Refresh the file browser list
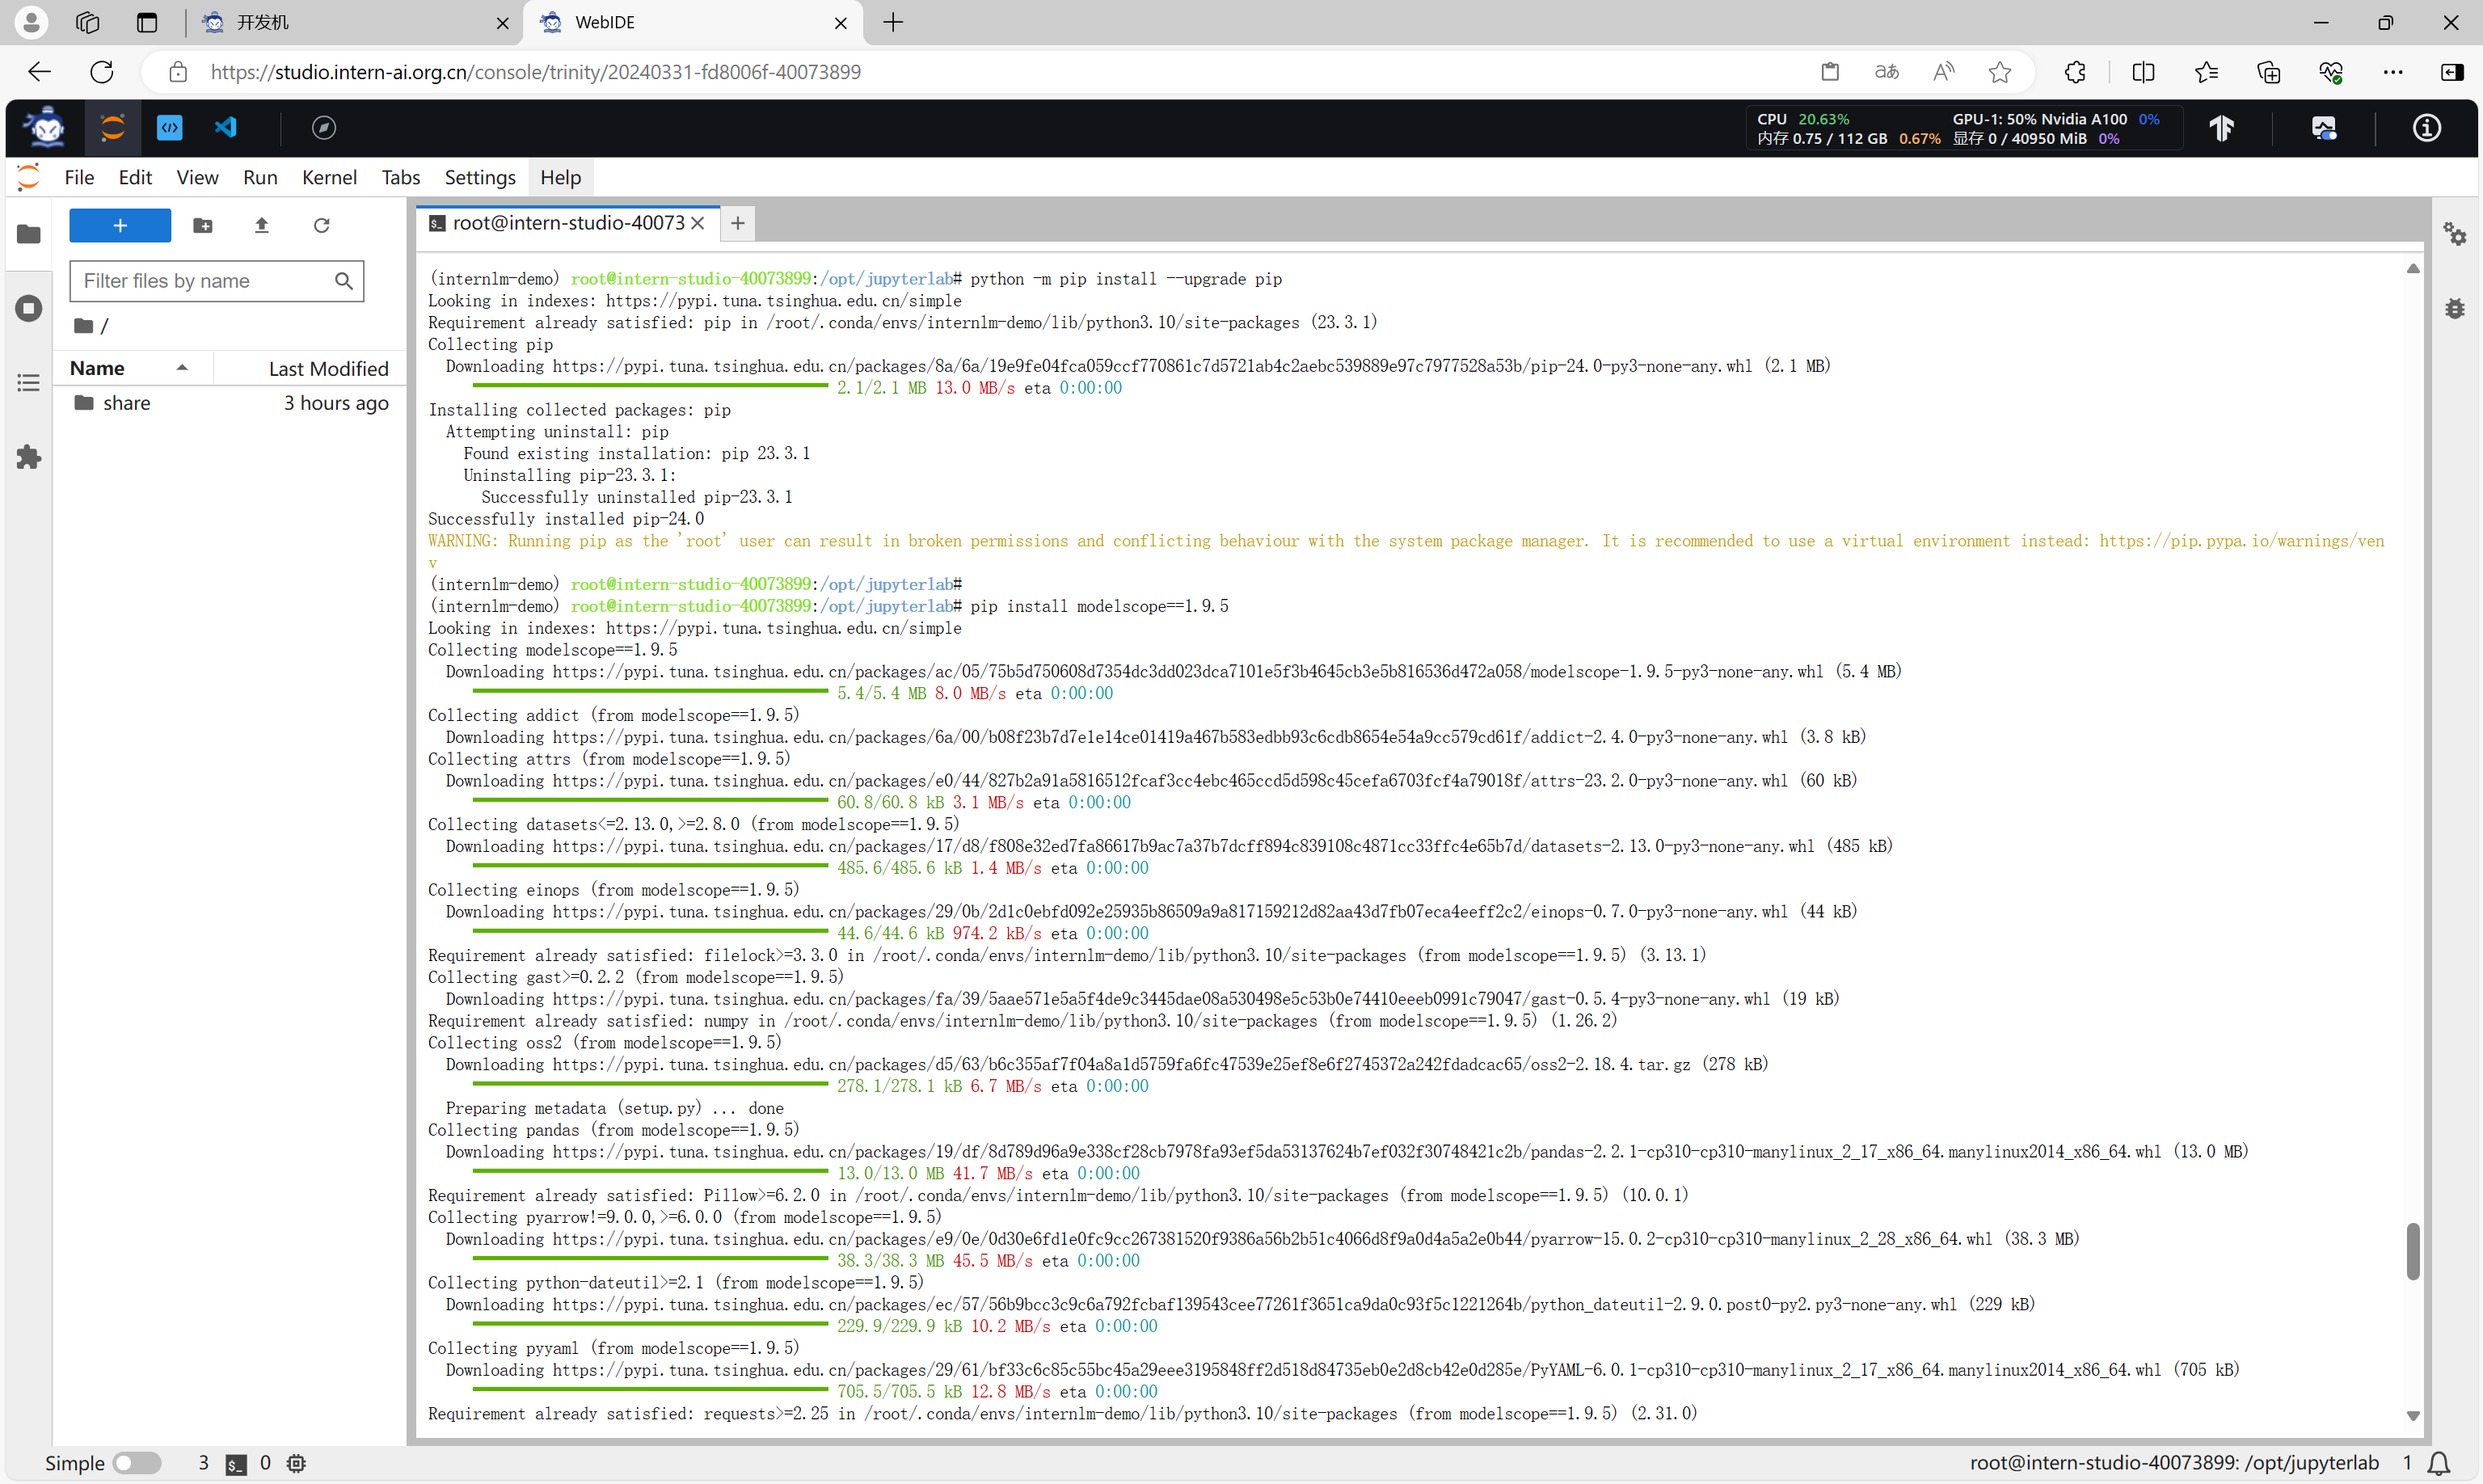2483x1484 pixels. (x=321, y=225)
